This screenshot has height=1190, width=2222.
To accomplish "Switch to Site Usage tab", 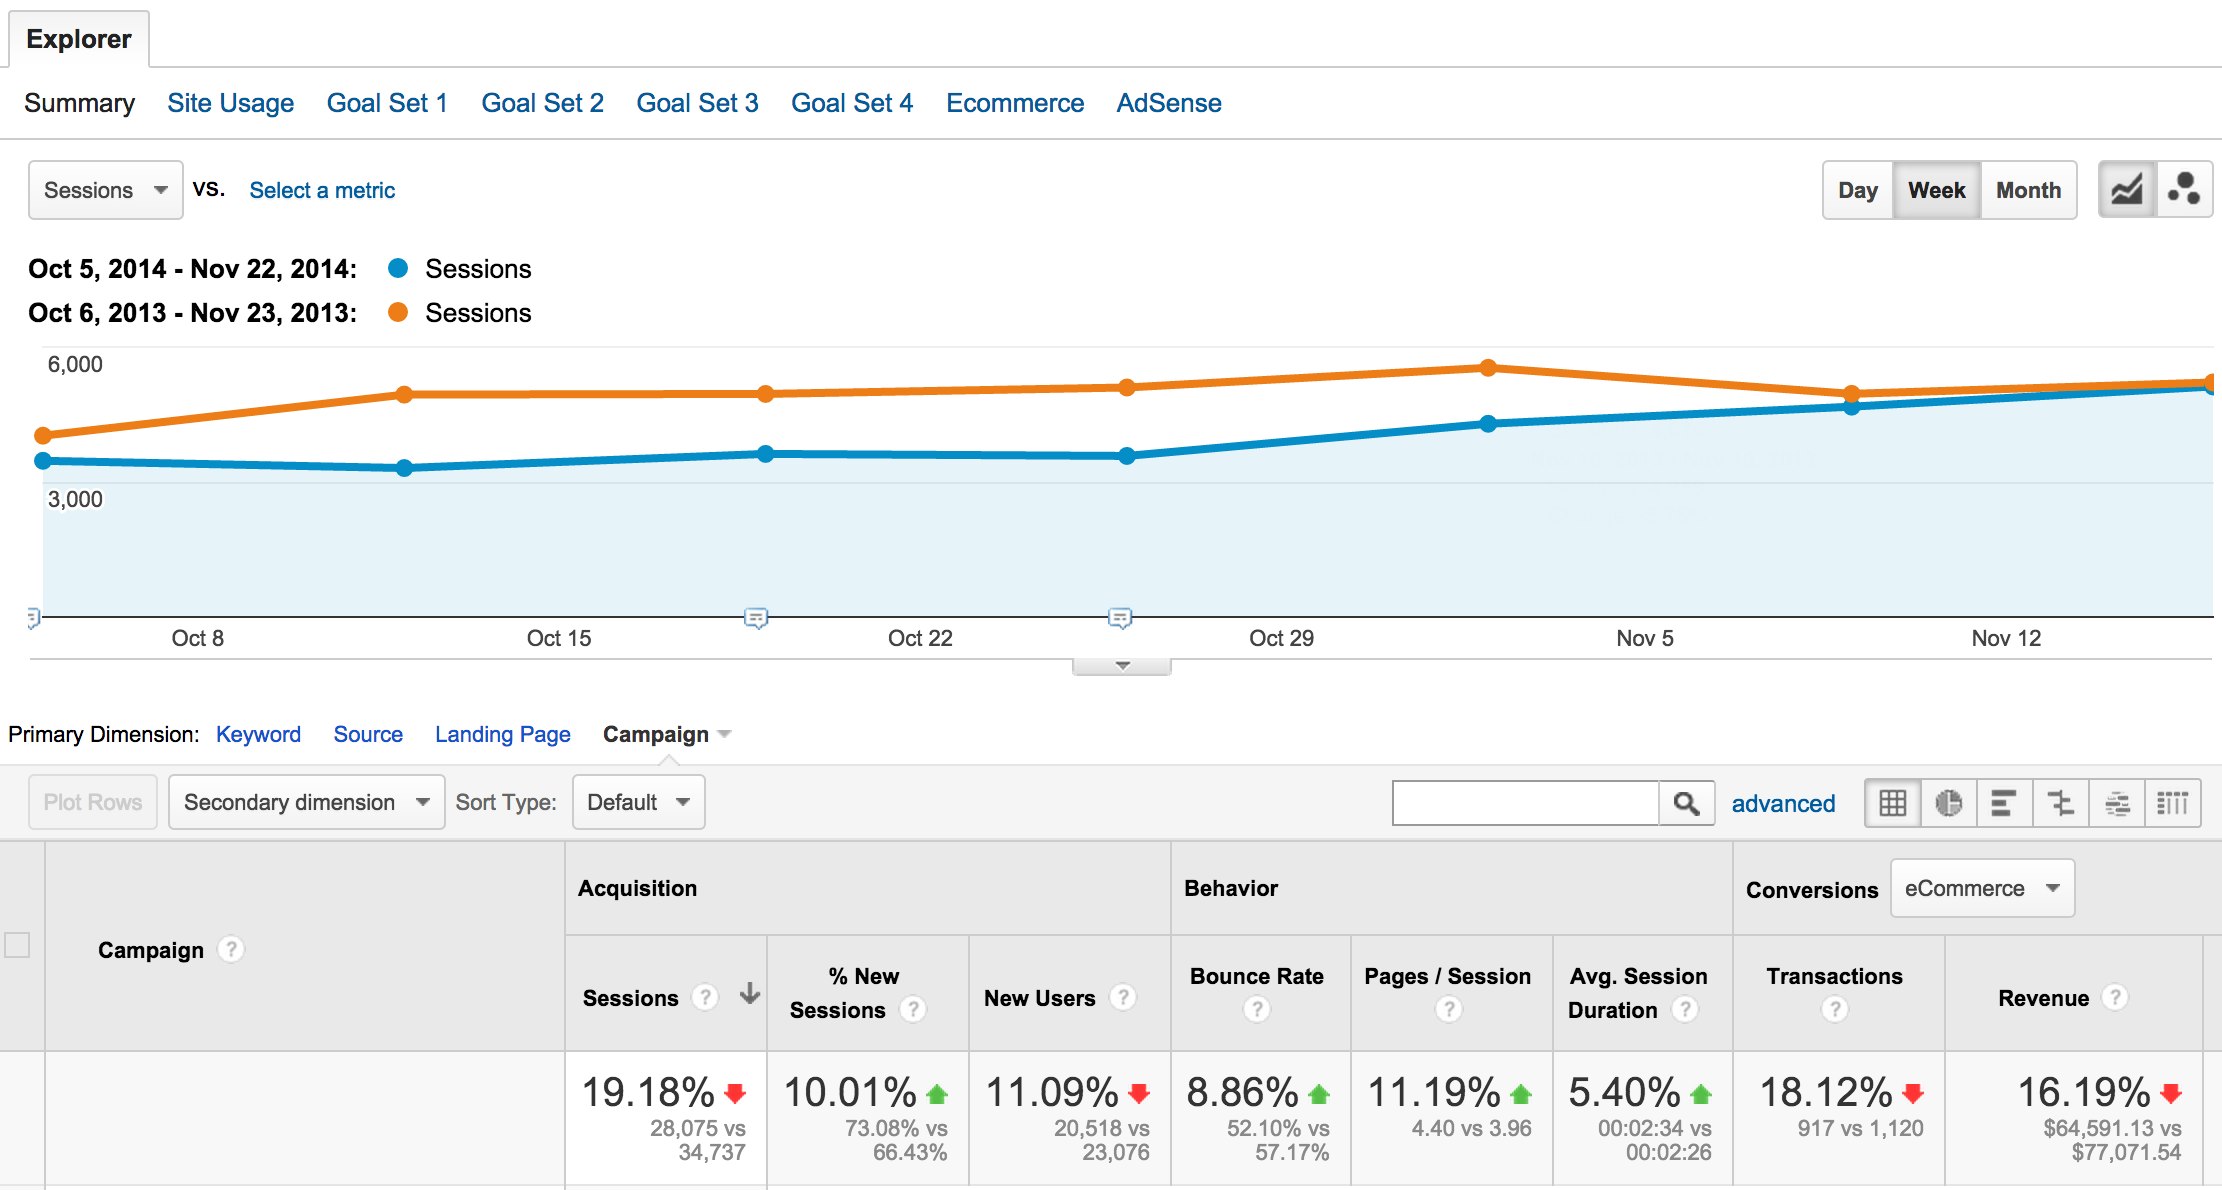I will click(230, 103).
